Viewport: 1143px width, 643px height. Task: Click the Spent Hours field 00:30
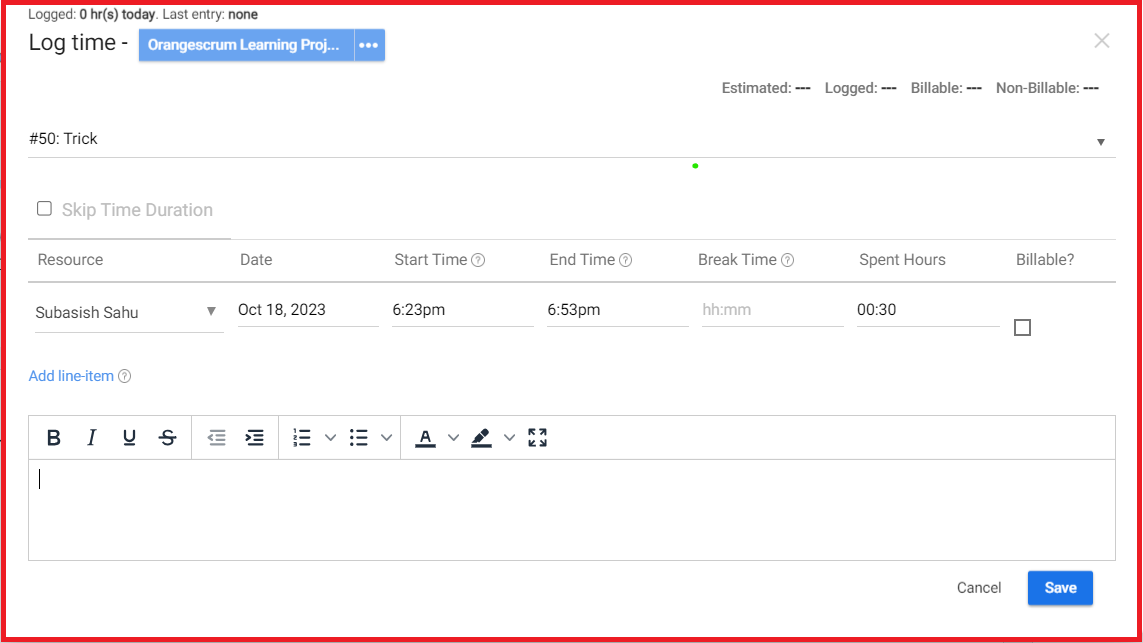click(x=927, y=310)
